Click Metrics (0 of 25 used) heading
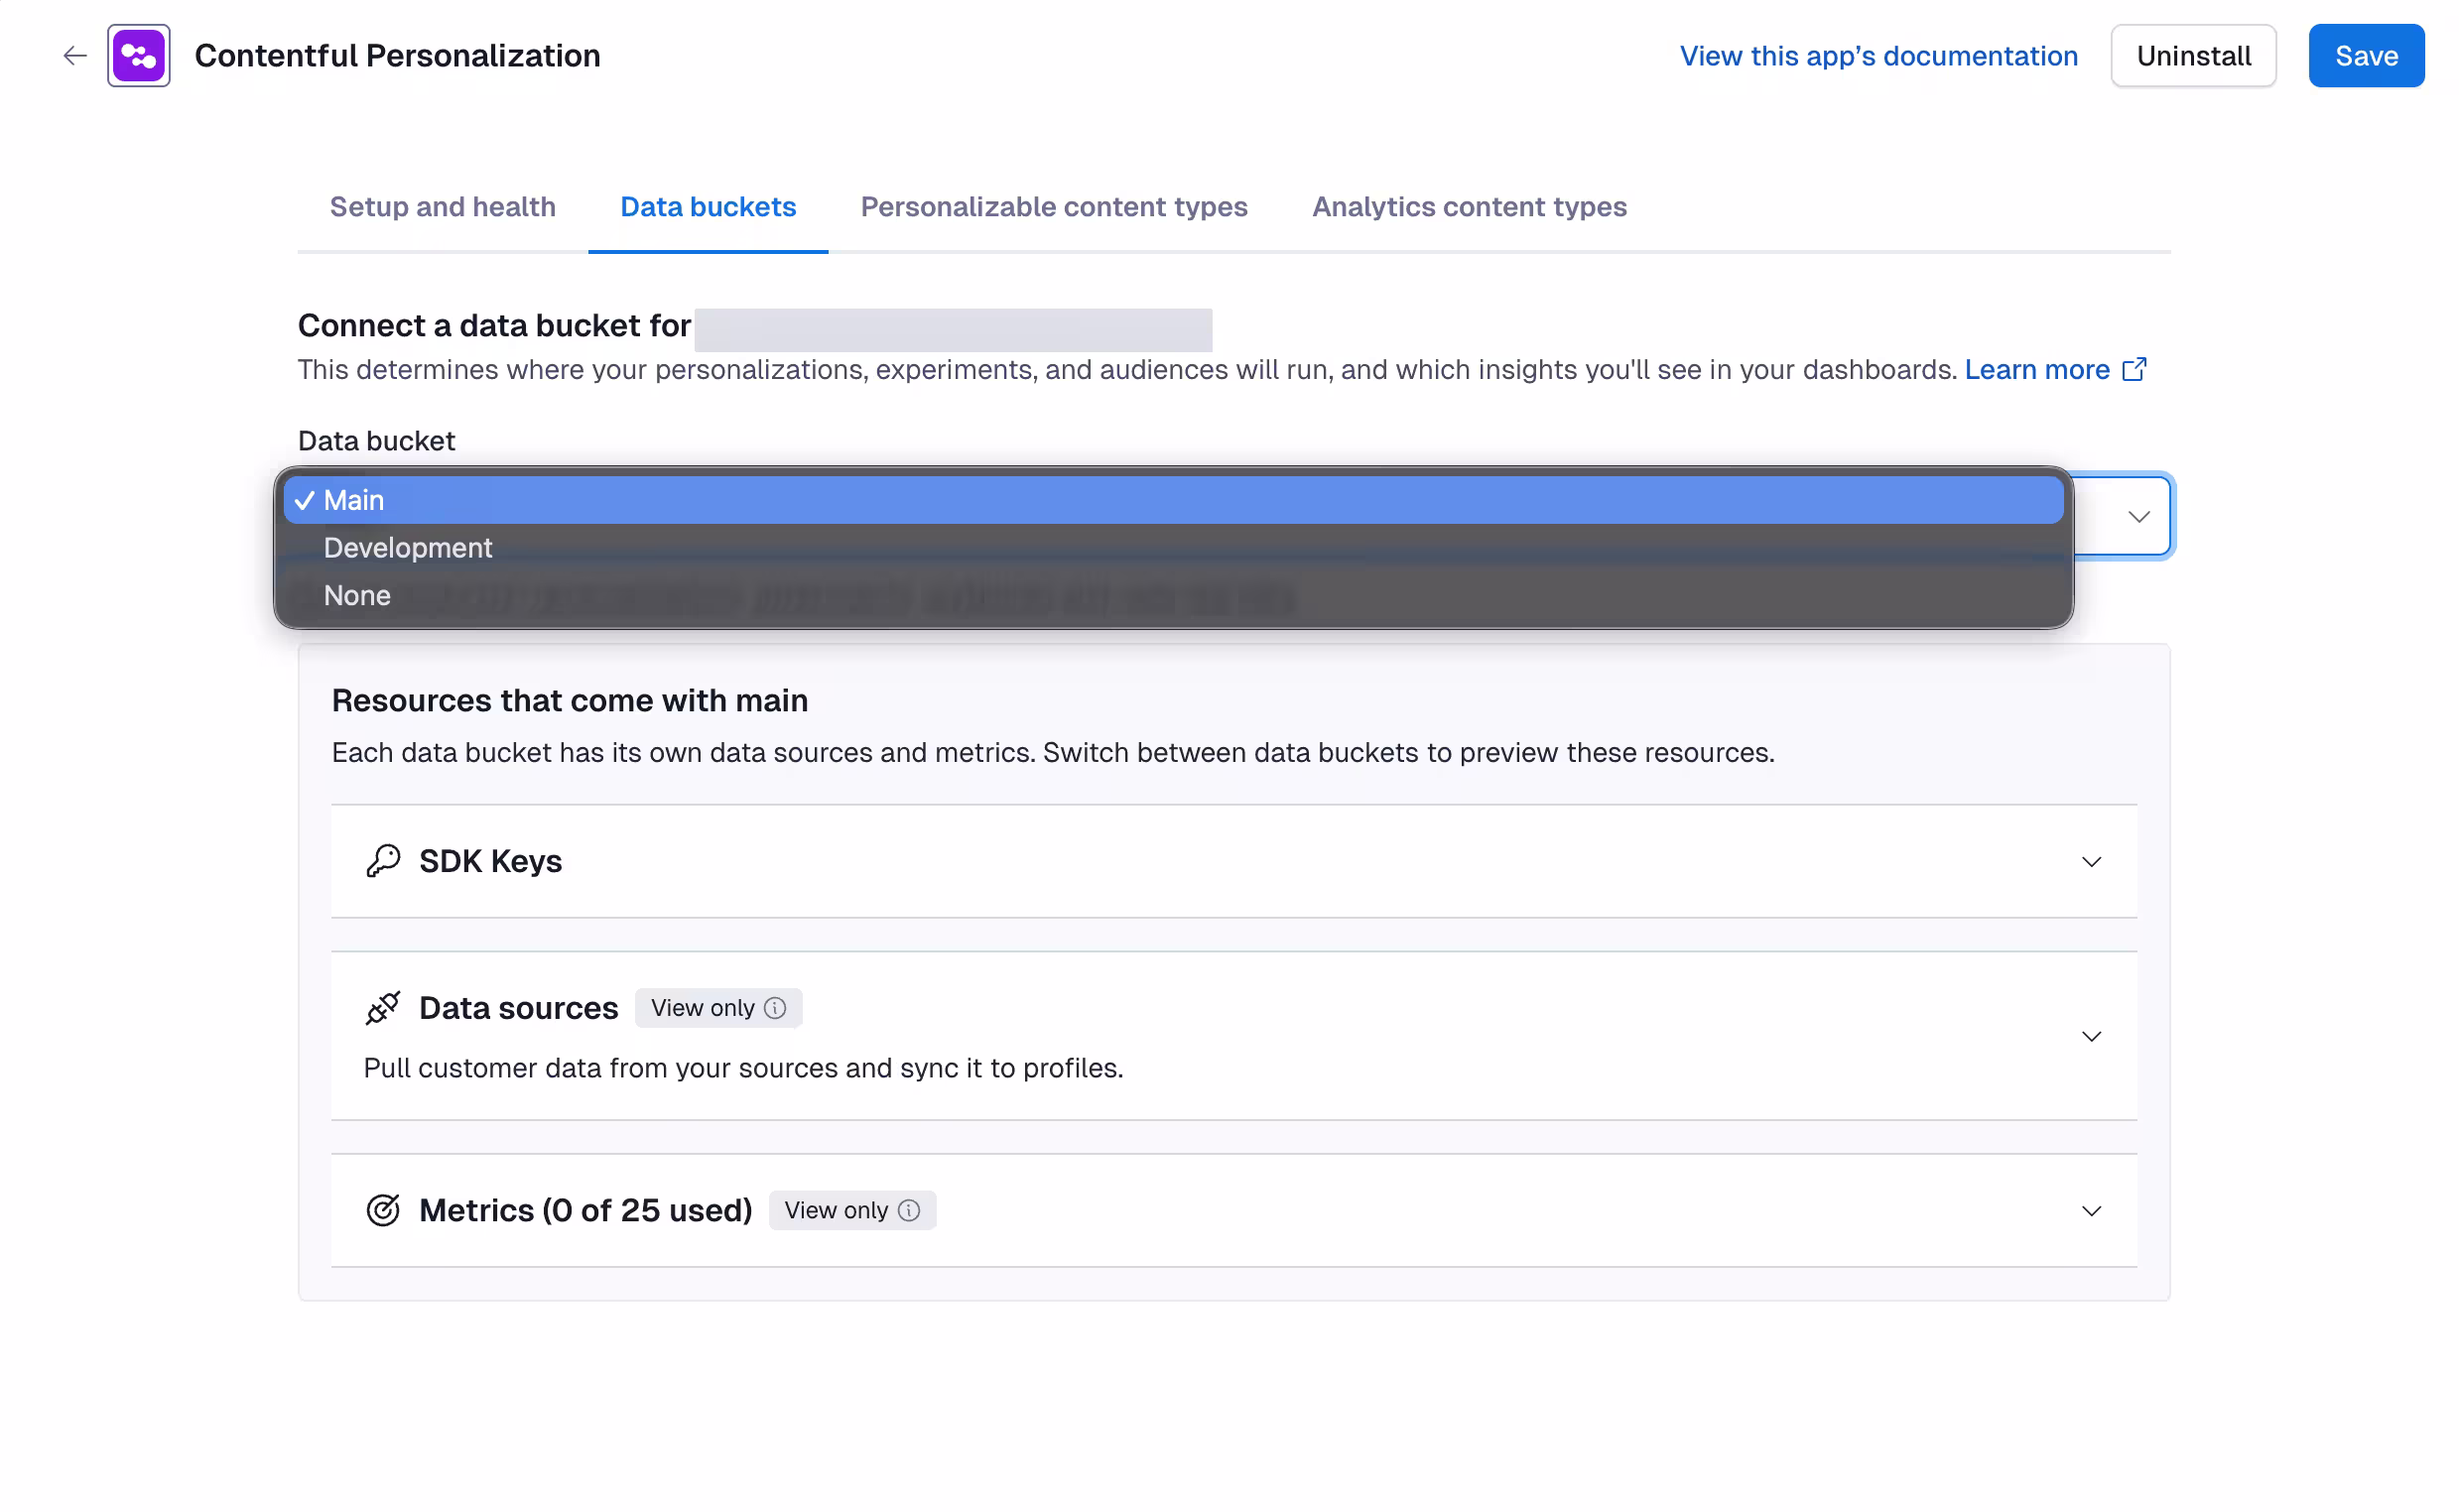Viewport: 2459px width, 1512px height. click(586, 1210)
